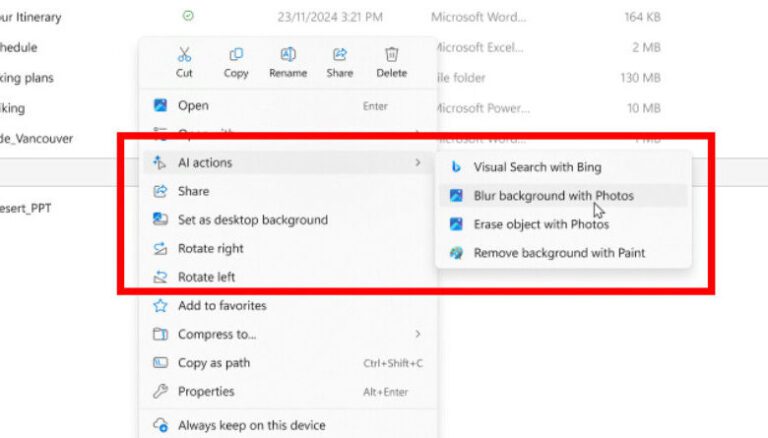The width and height of the screenshot is (768, 438).
Task: Click the 164 KB size cell
Action: (642, 17)
